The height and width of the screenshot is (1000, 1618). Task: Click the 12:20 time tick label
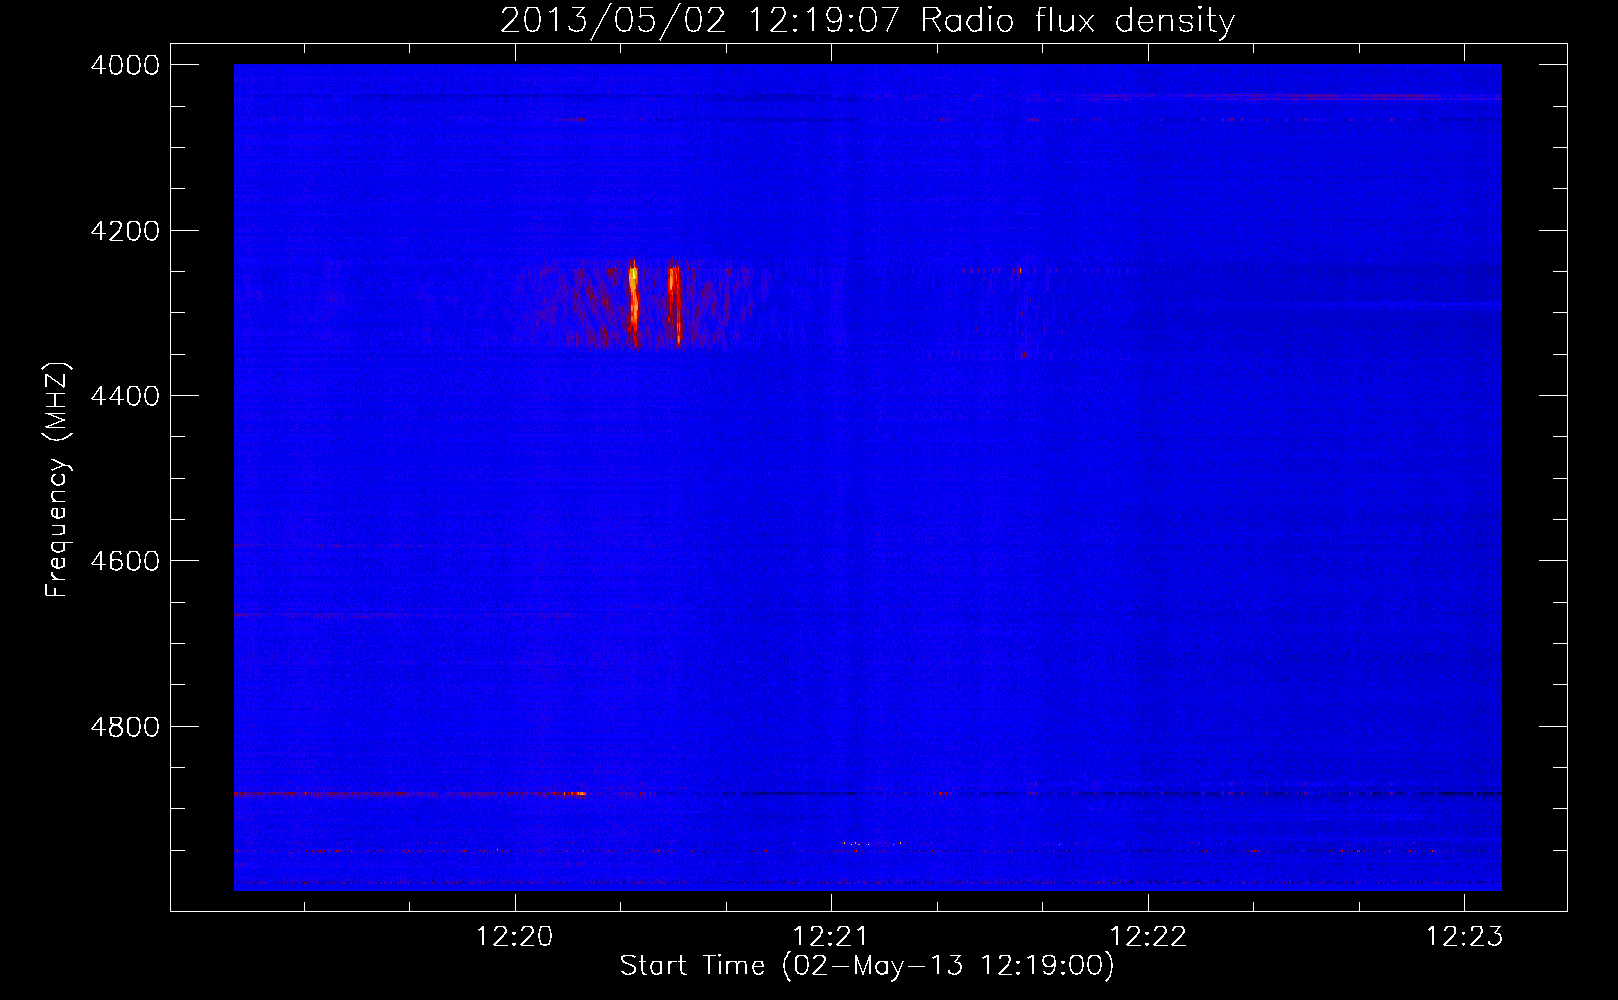tap(514, 937)
